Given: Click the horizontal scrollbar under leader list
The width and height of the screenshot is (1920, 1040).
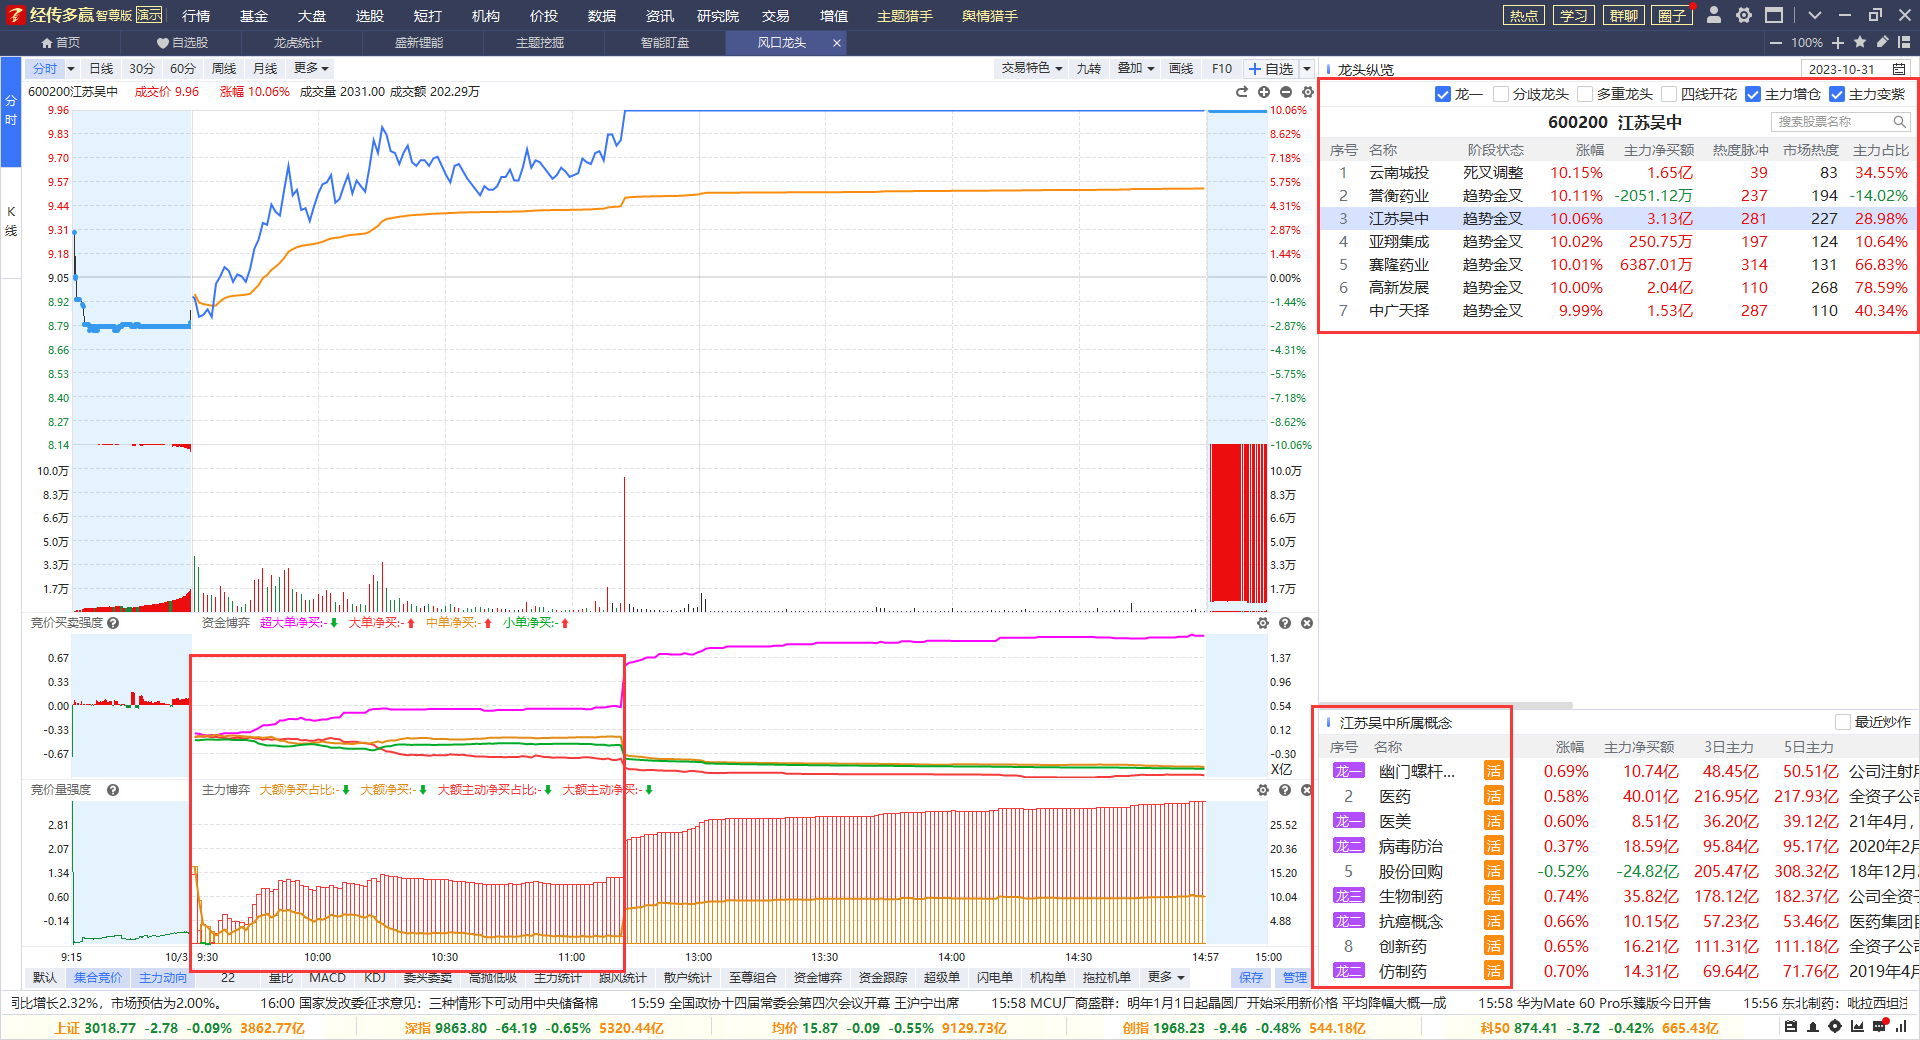Looking at the screenshot, I should [x=1445, y=705].
